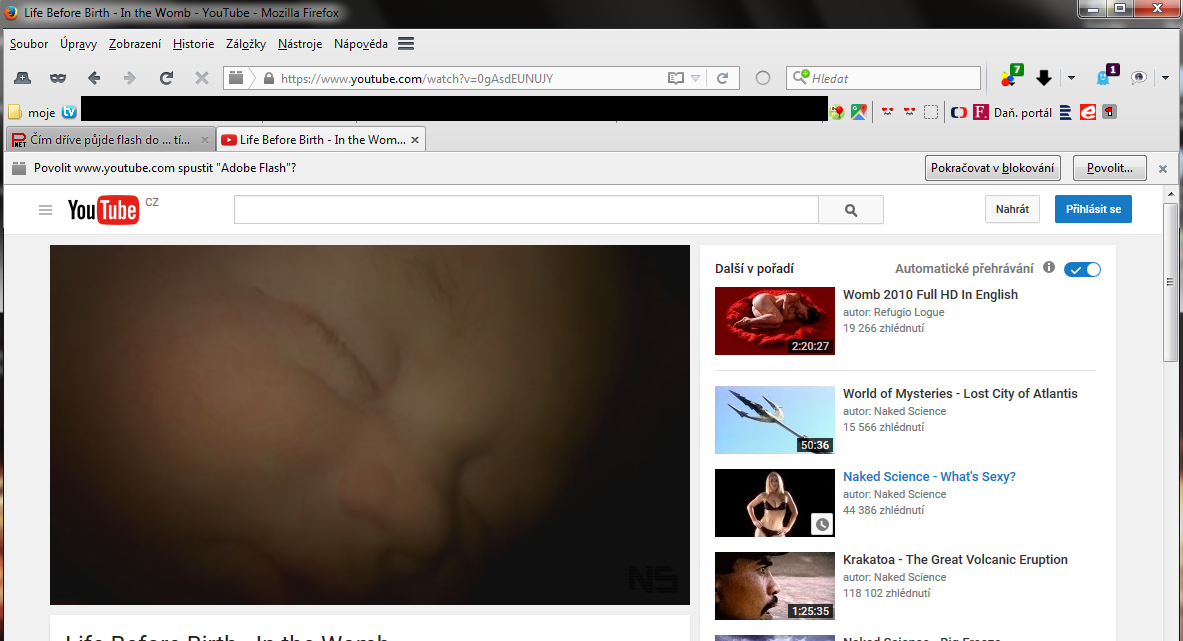Open the Google Maps bookmark icon

click(859, 112)
